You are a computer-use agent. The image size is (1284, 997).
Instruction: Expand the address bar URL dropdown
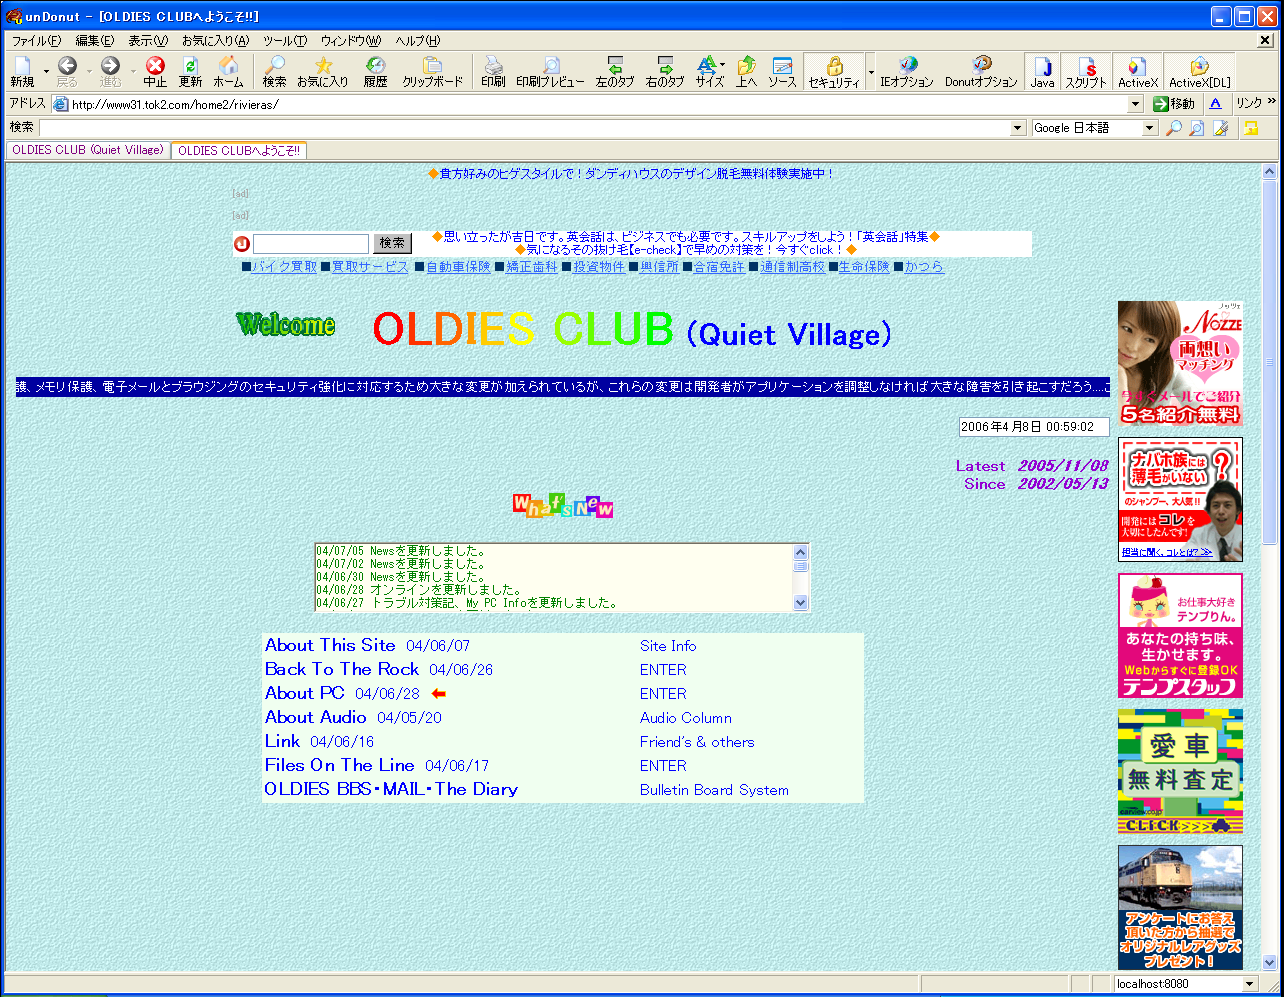click(1135, 104)
